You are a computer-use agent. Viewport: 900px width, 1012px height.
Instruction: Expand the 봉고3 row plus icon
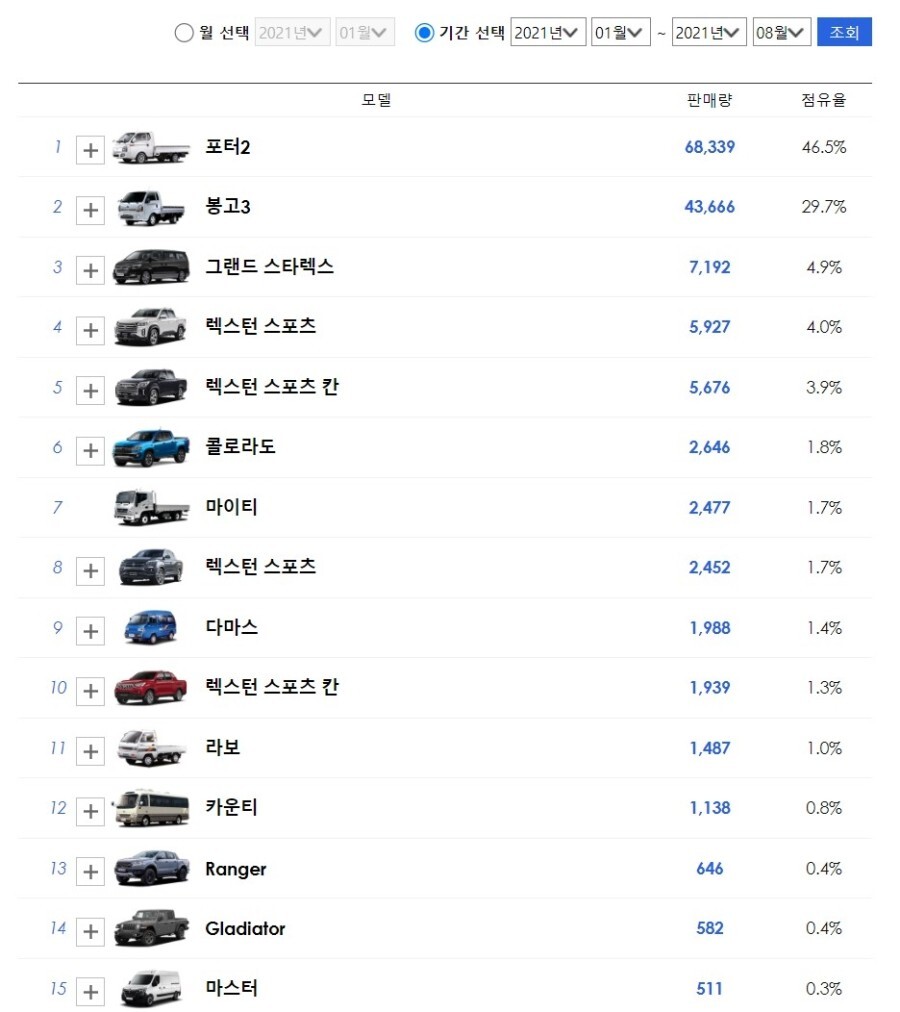pos(90,210)
